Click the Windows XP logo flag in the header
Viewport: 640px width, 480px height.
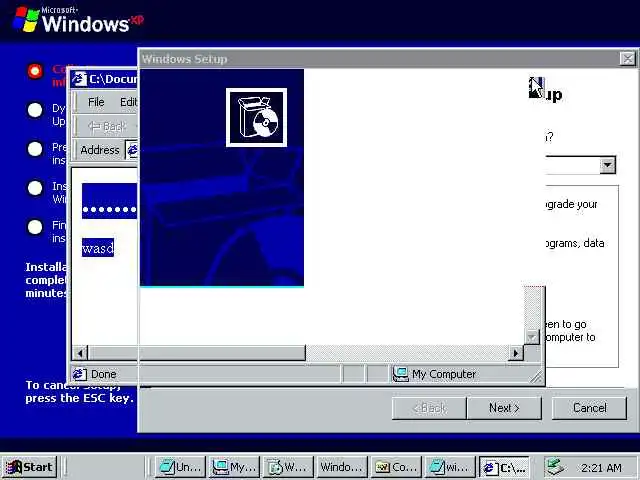click(25, 19)
